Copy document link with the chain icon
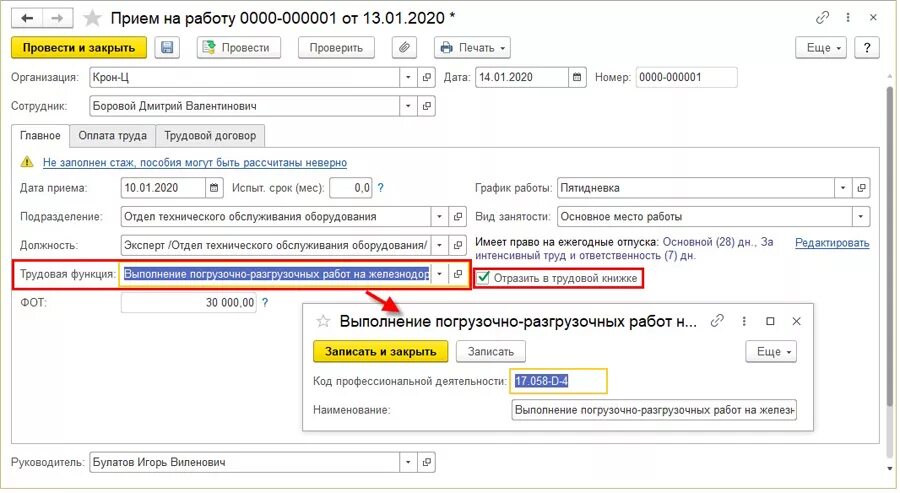This screenshot has width=900, height=493. point(822,18)
